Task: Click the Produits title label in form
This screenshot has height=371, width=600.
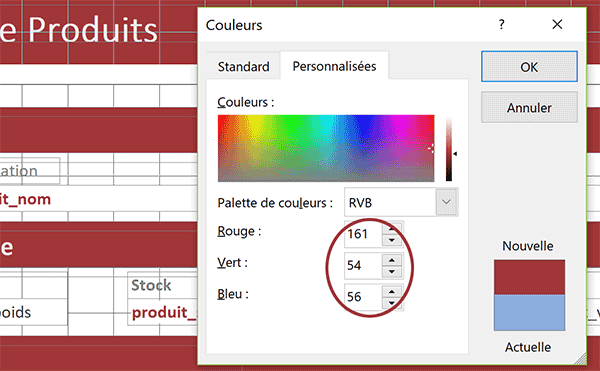Action: point(93,30)
